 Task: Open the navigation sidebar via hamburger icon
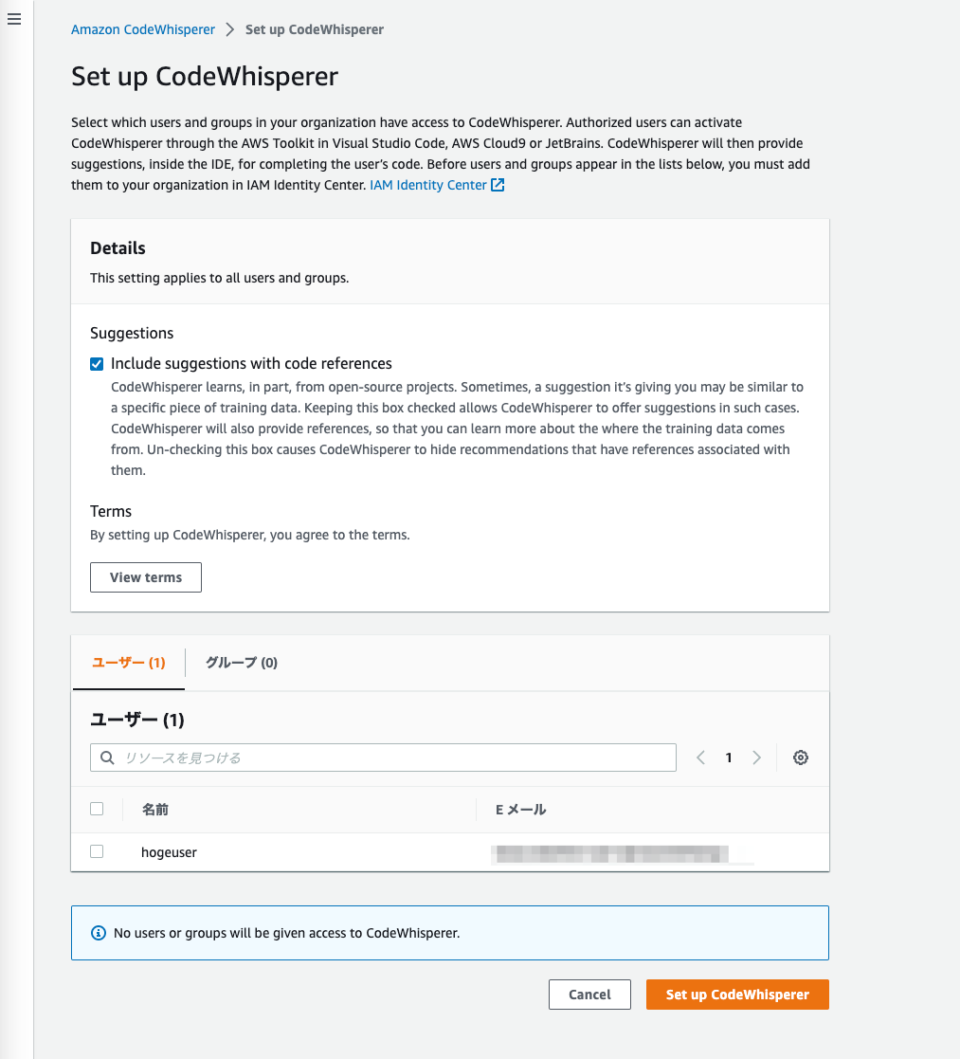14,18
